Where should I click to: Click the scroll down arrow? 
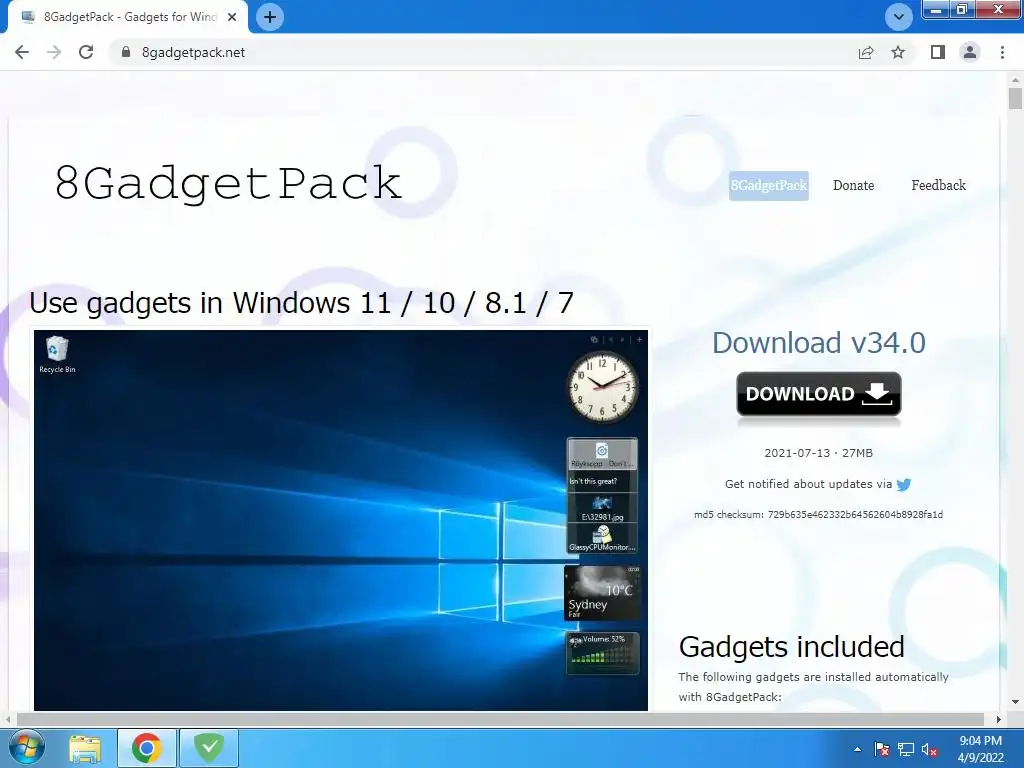pos(1015,702)
